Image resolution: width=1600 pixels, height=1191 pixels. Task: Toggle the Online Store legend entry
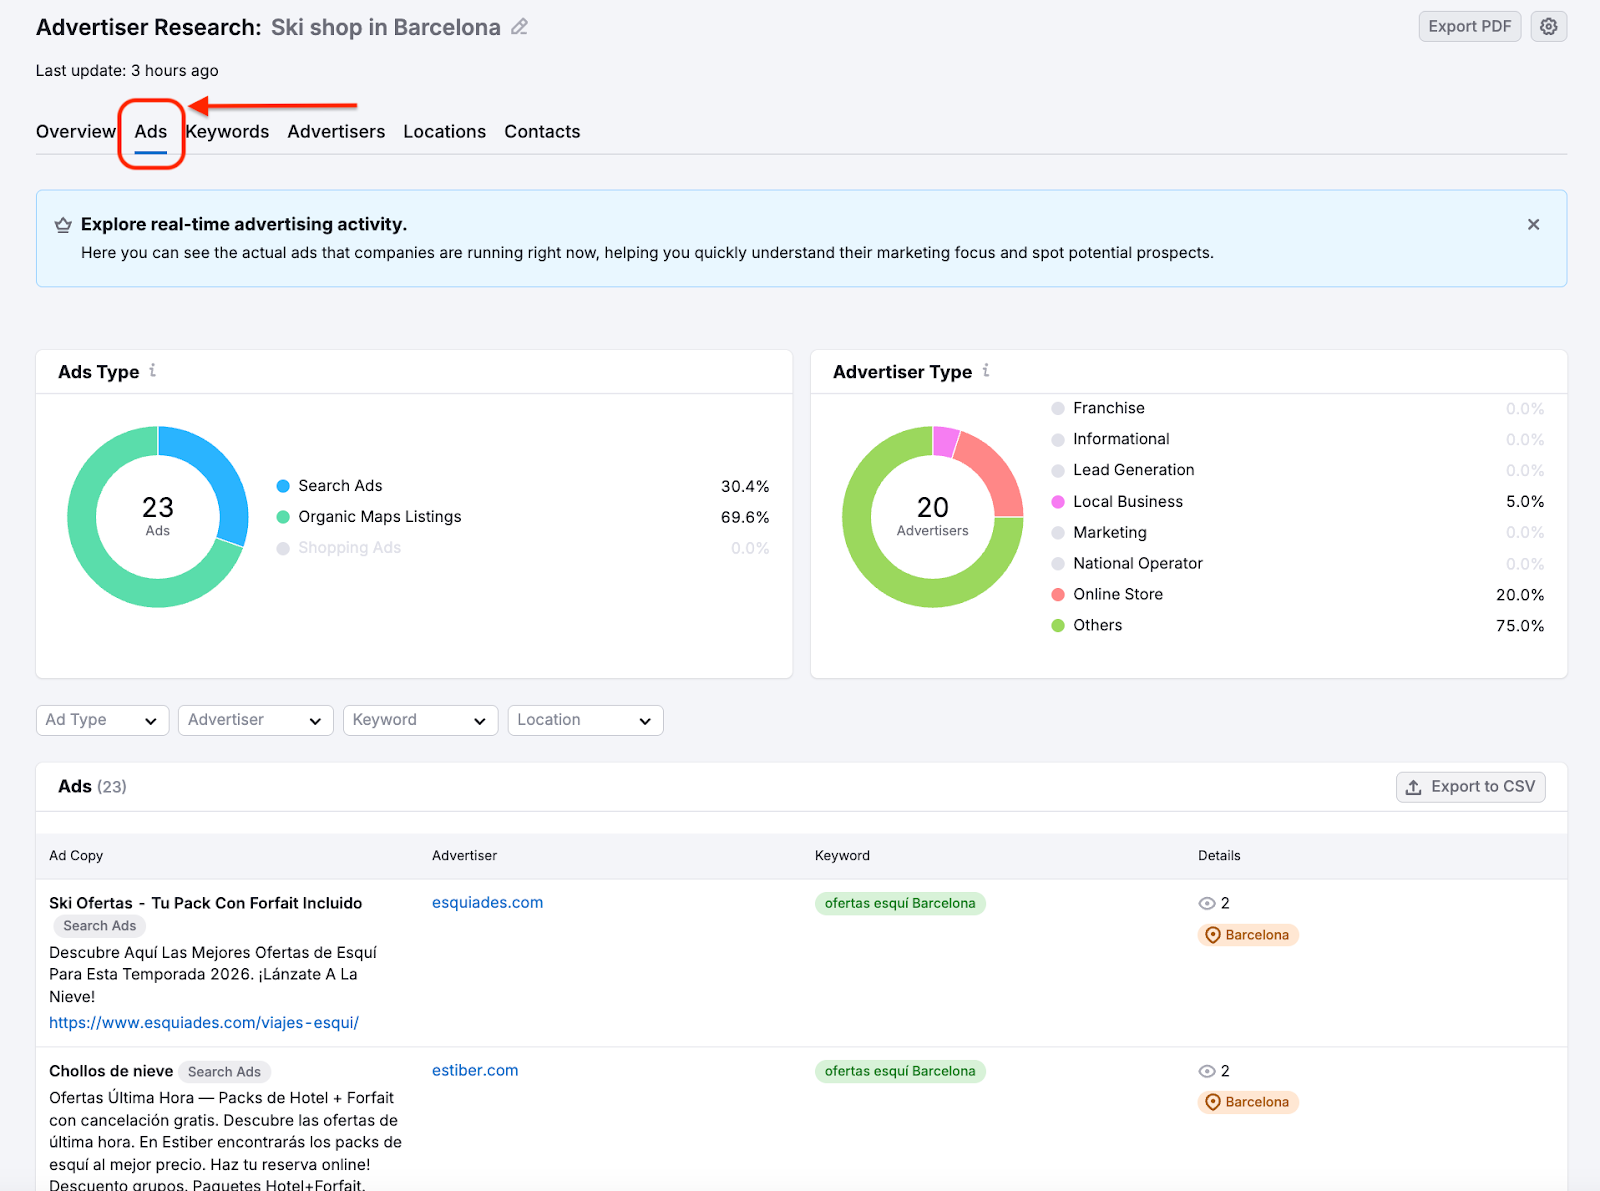(x=1117, y=594)
